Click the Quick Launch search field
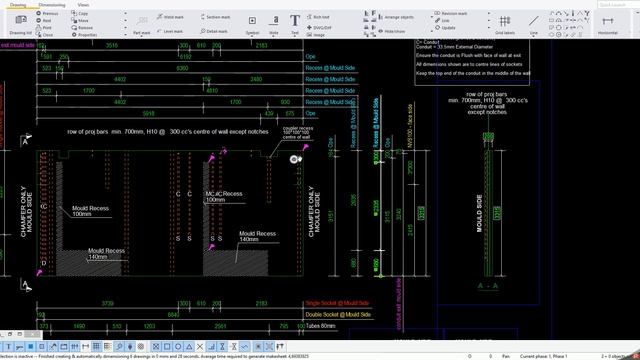Image resolution: width=640 pixels, height=360 pixels. (618, 4)
